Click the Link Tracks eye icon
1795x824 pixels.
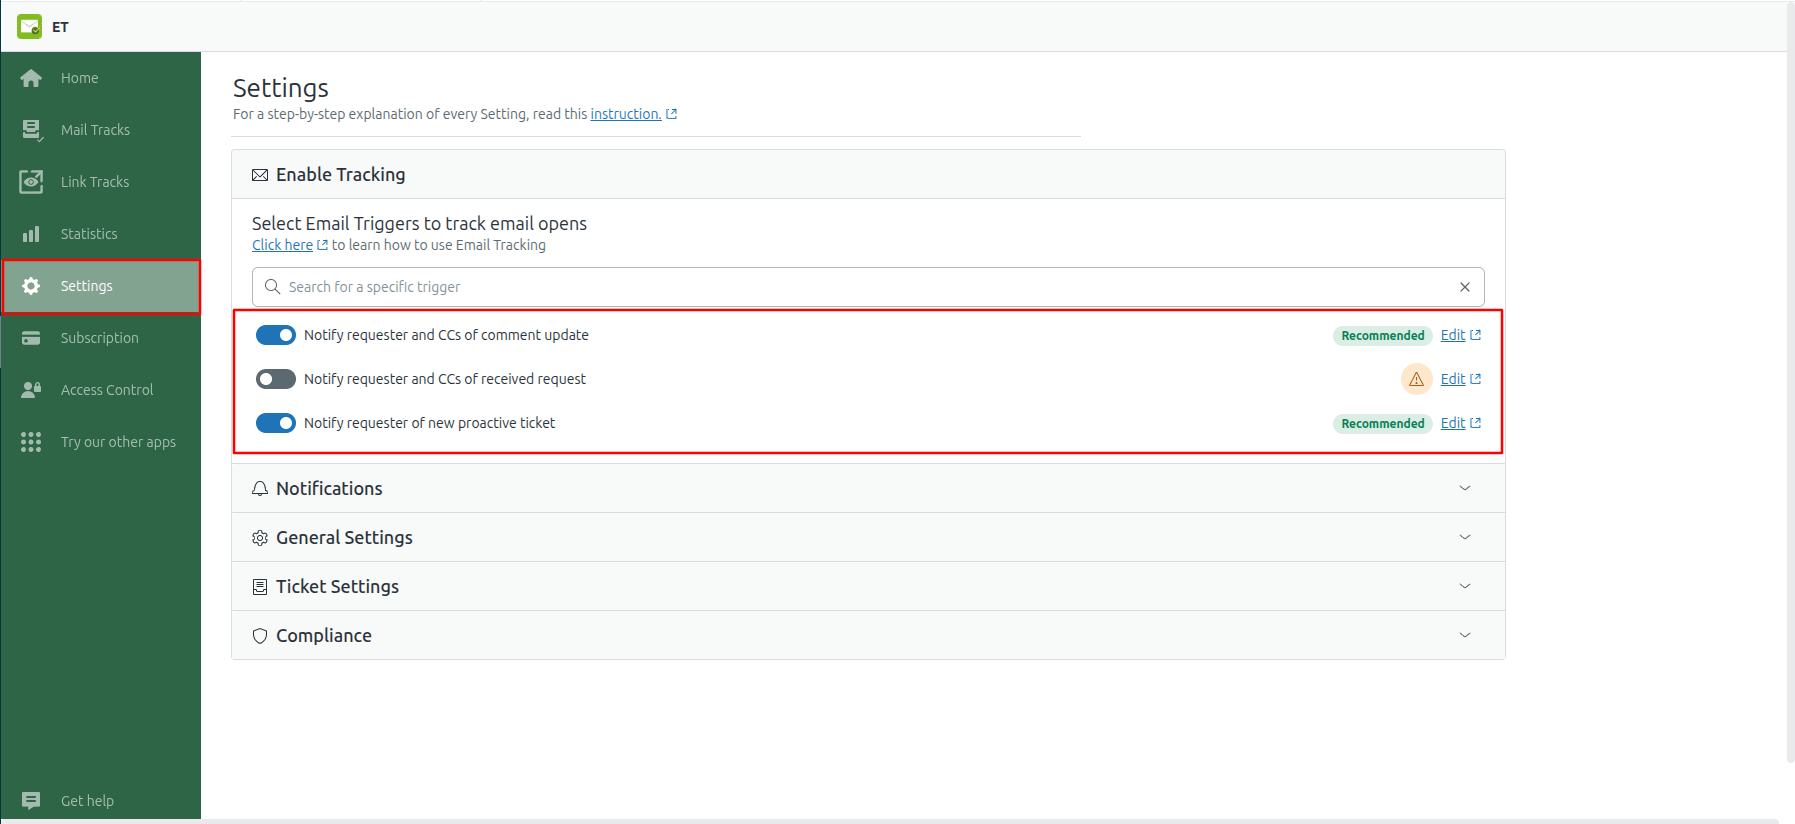coord(31,182)
